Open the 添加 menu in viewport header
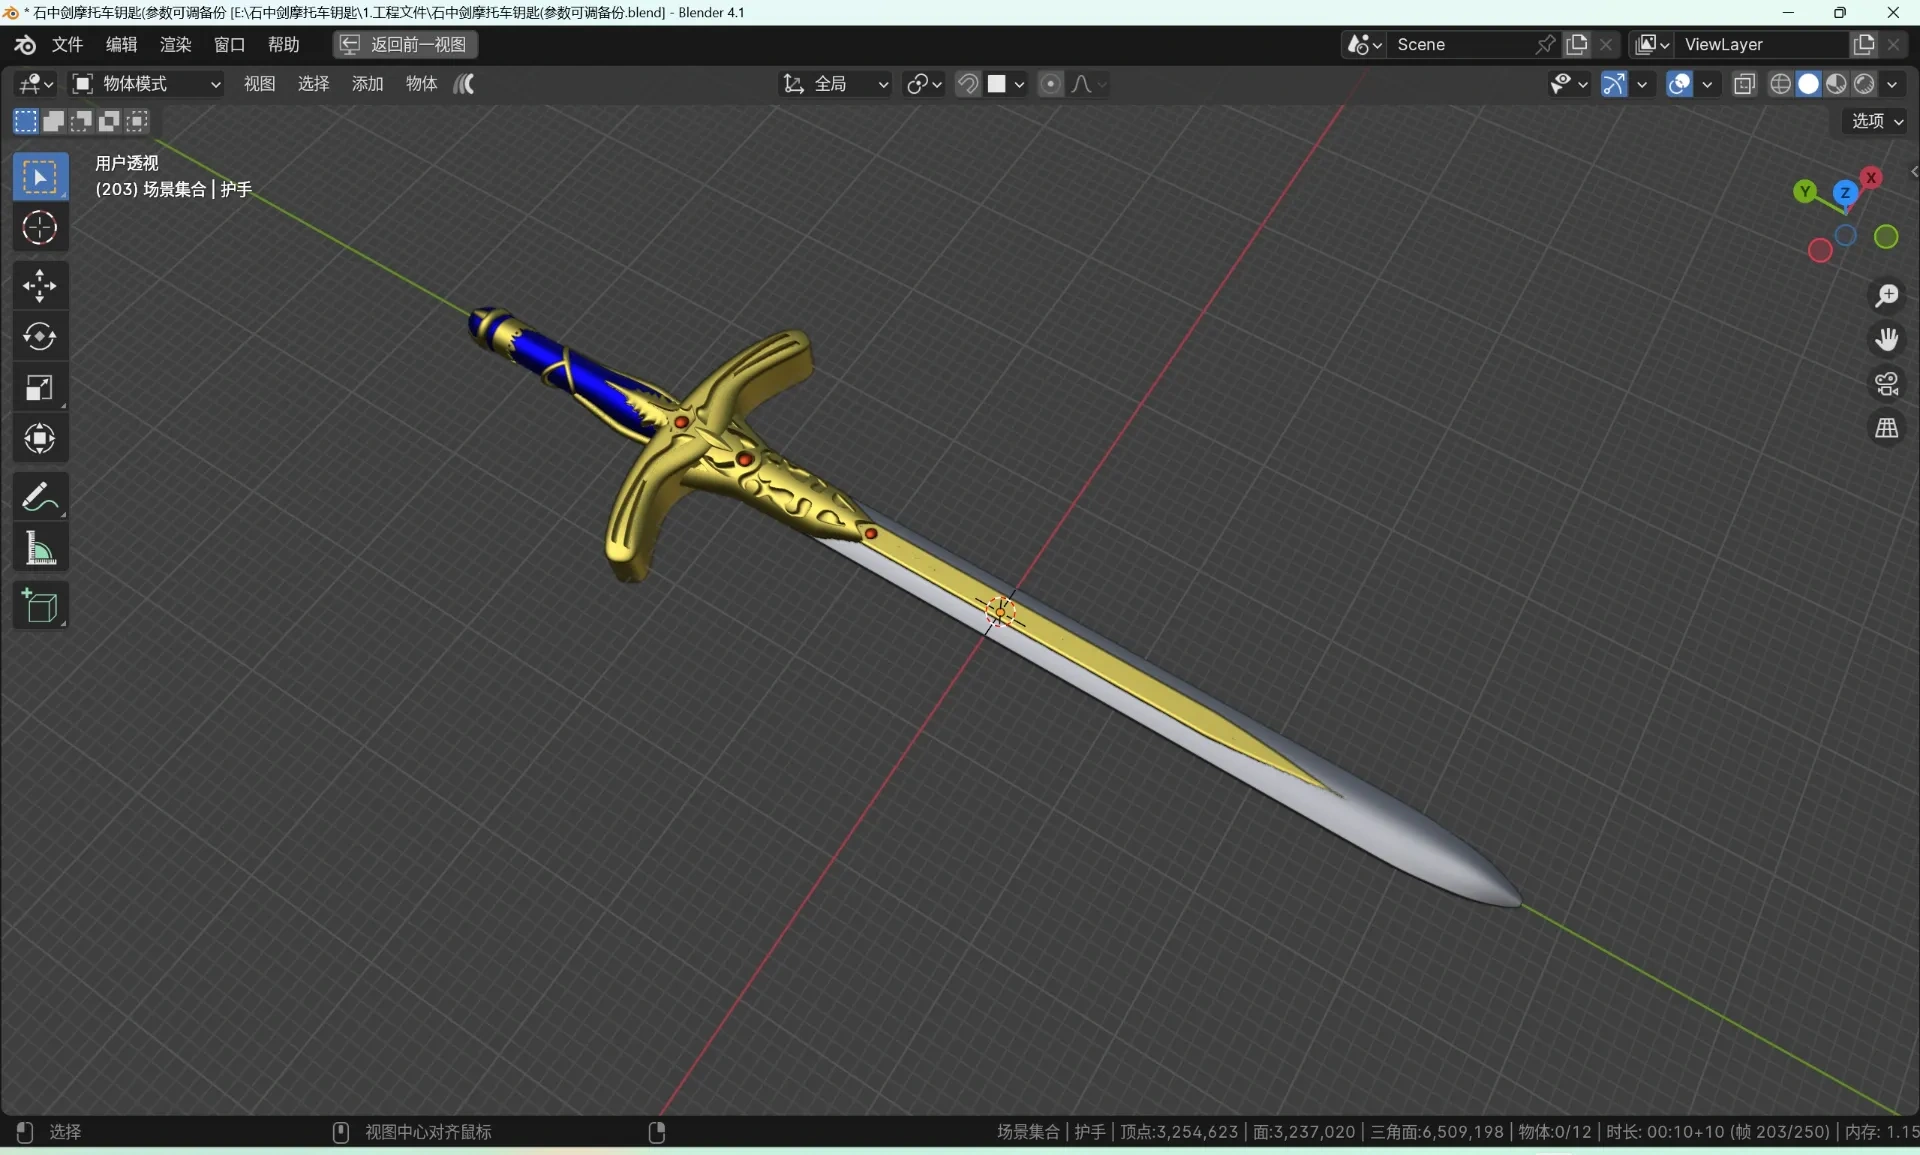This screenshot has height=1155, width=1920. tap(367, 84)
